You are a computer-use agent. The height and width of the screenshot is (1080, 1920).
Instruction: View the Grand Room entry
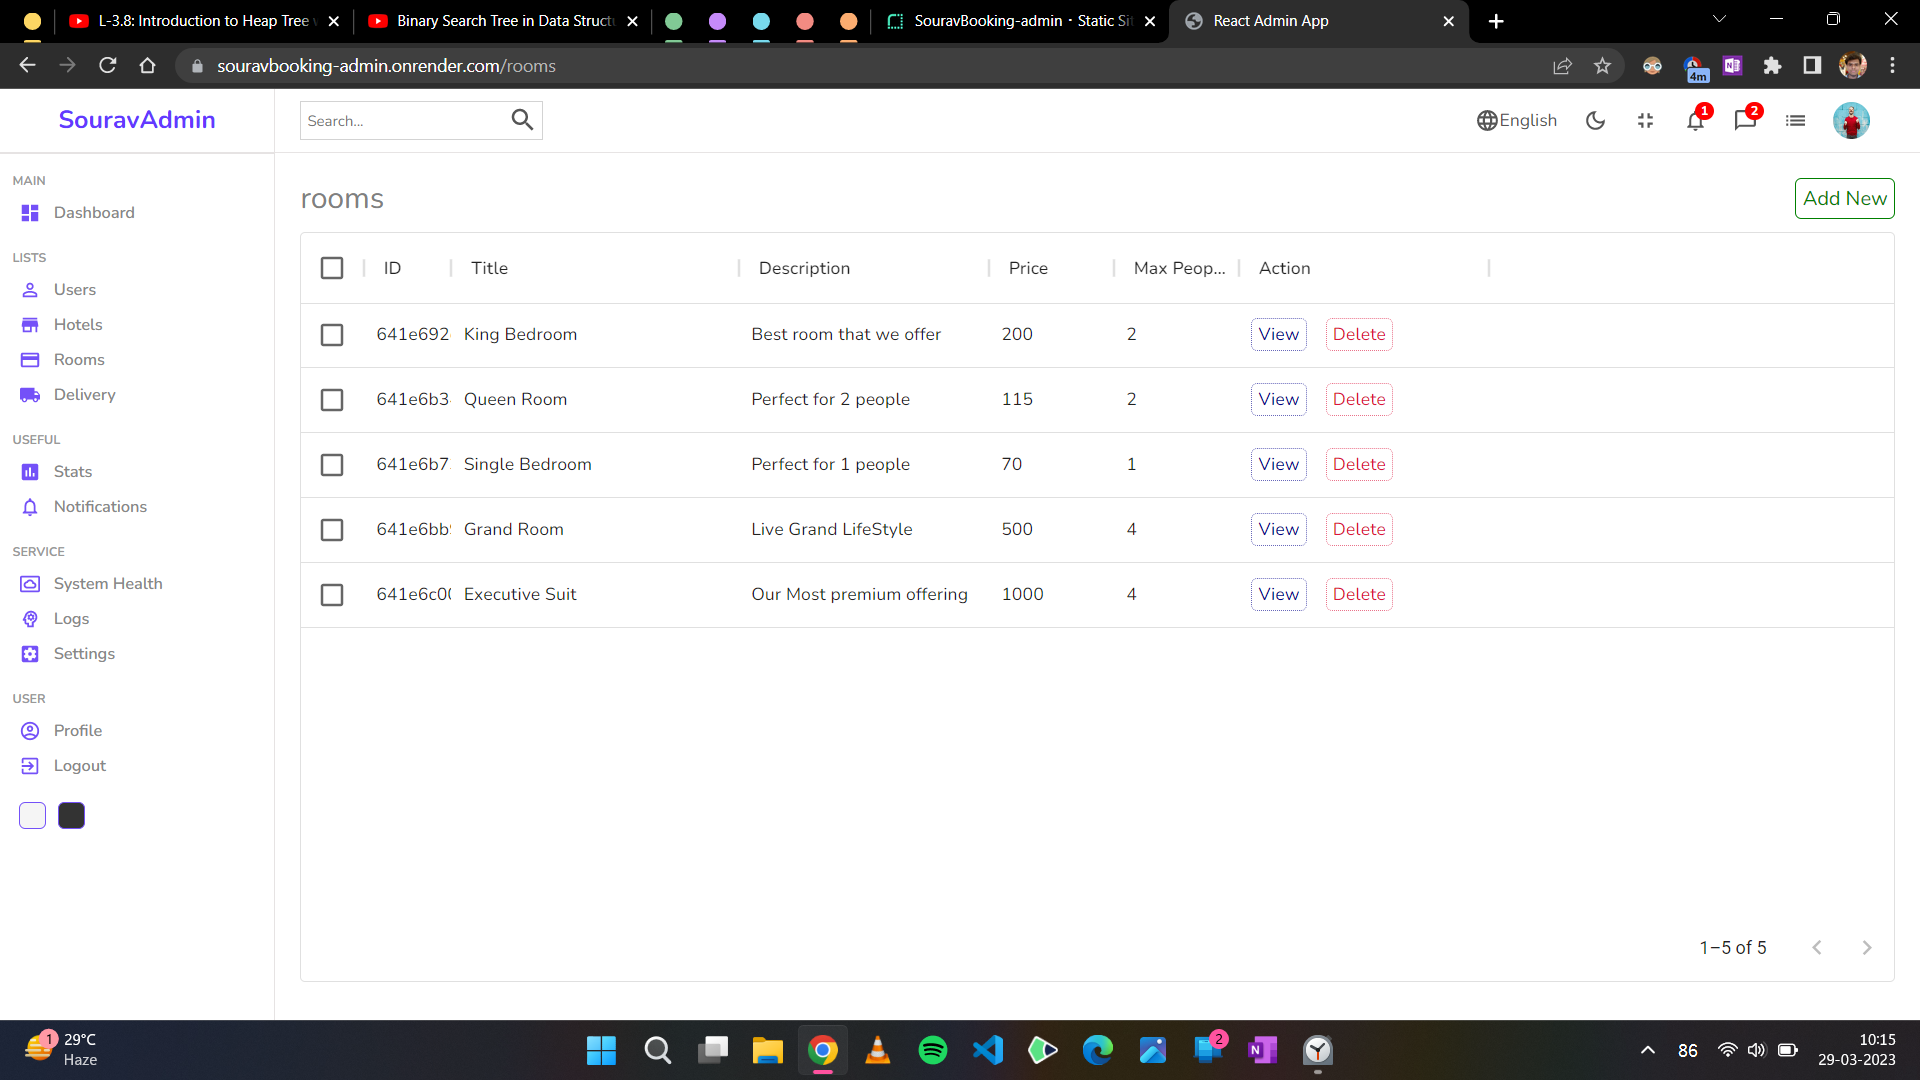coord(1278,530)
